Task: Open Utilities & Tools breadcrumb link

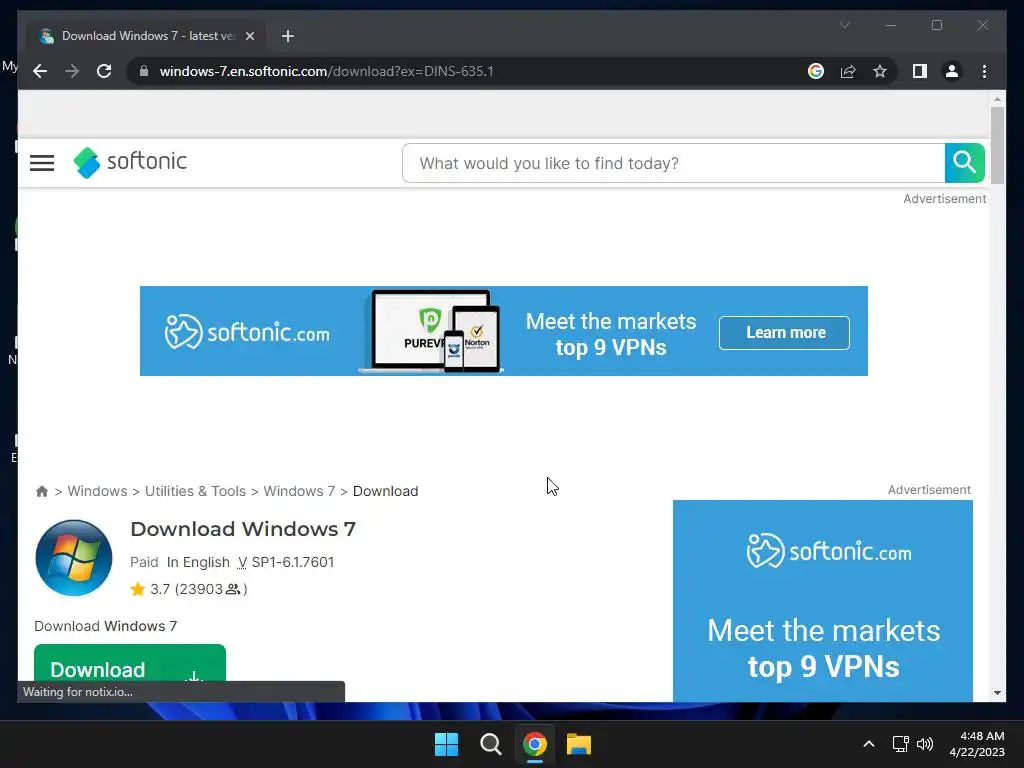Action: click(195, 491)
